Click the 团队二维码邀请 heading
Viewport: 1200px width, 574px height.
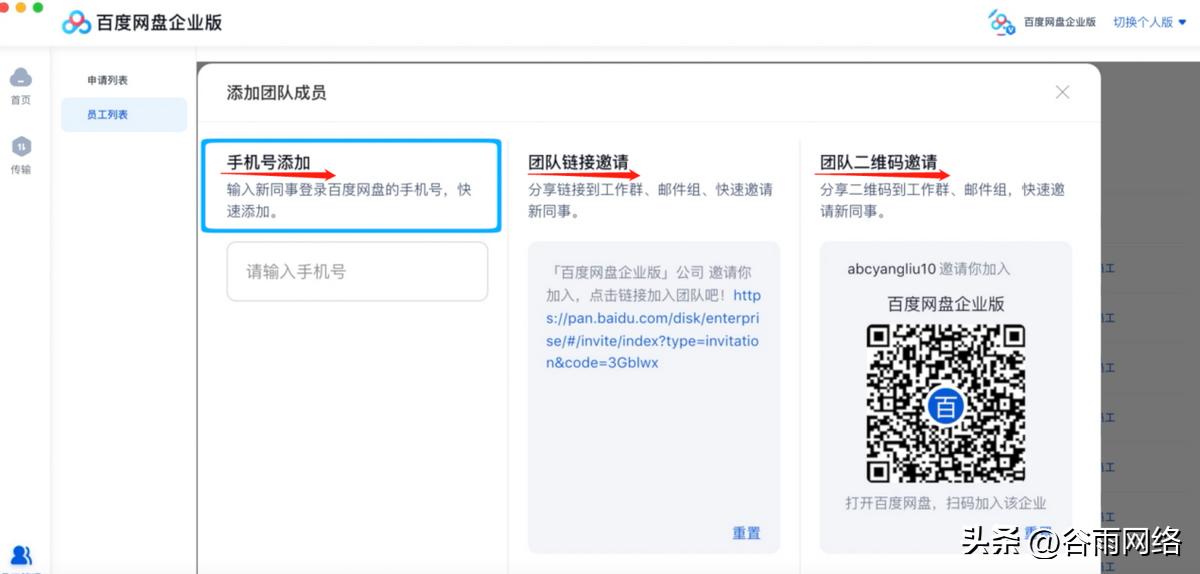click(x=879, y=163)
